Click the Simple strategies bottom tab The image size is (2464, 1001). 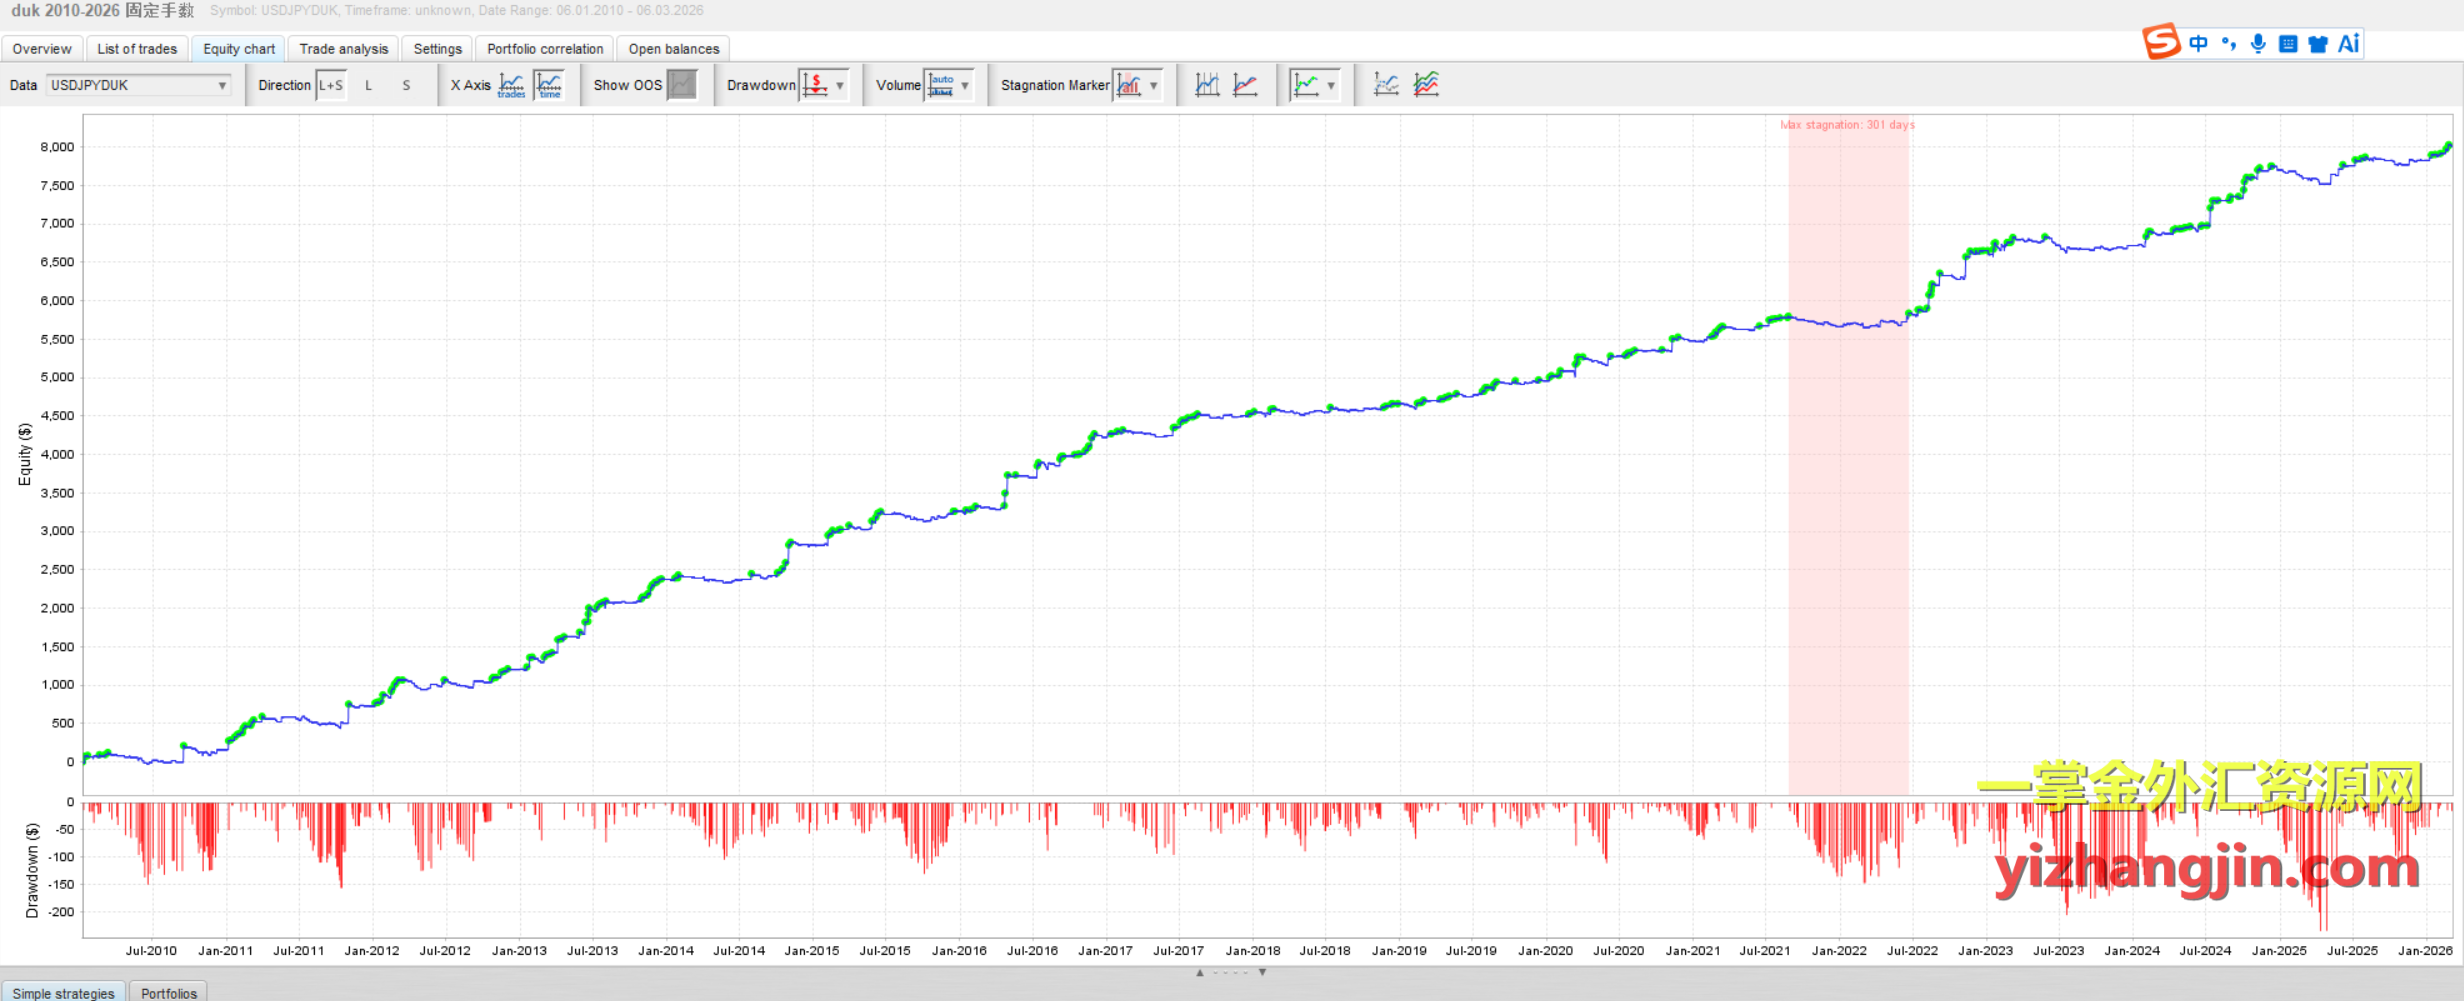tap(63, 993)
